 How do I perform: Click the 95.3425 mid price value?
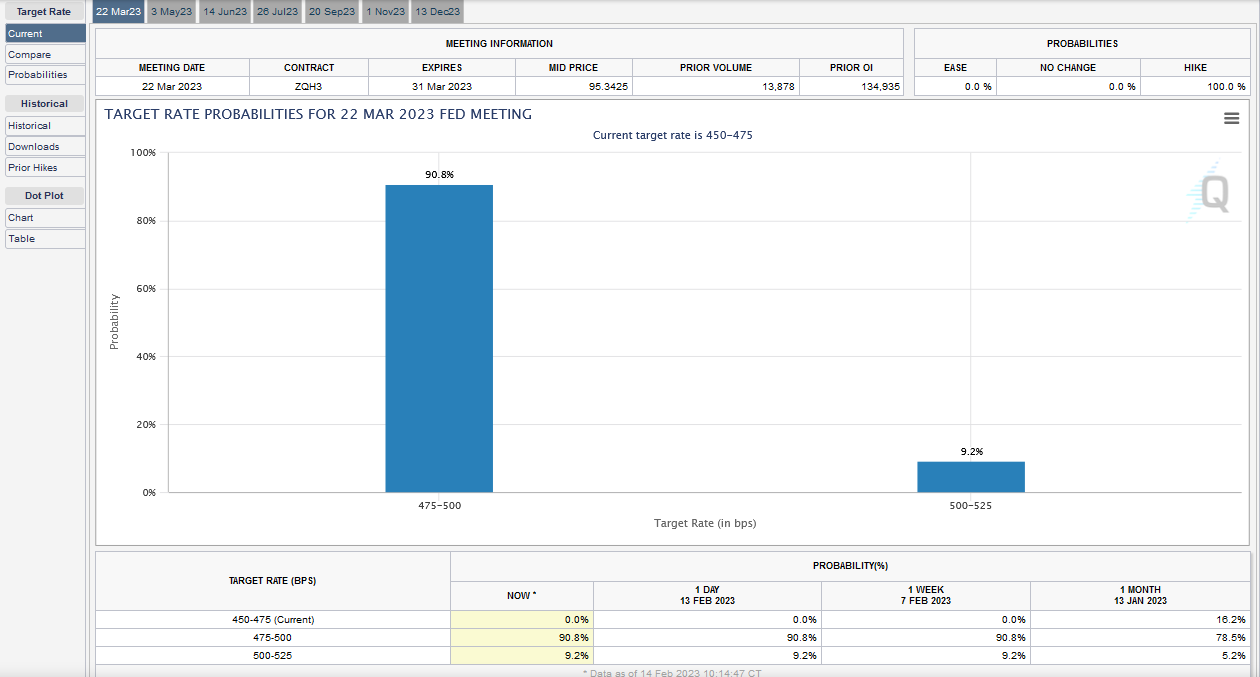point(608,87)
